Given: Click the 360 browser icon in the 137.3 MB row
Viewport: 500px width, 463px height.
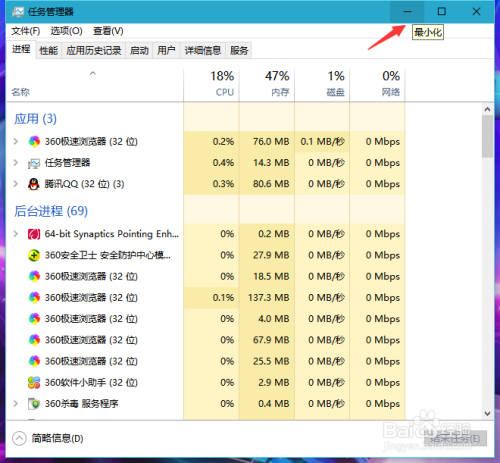Looking at the screenshot, I should coord(34,297).
